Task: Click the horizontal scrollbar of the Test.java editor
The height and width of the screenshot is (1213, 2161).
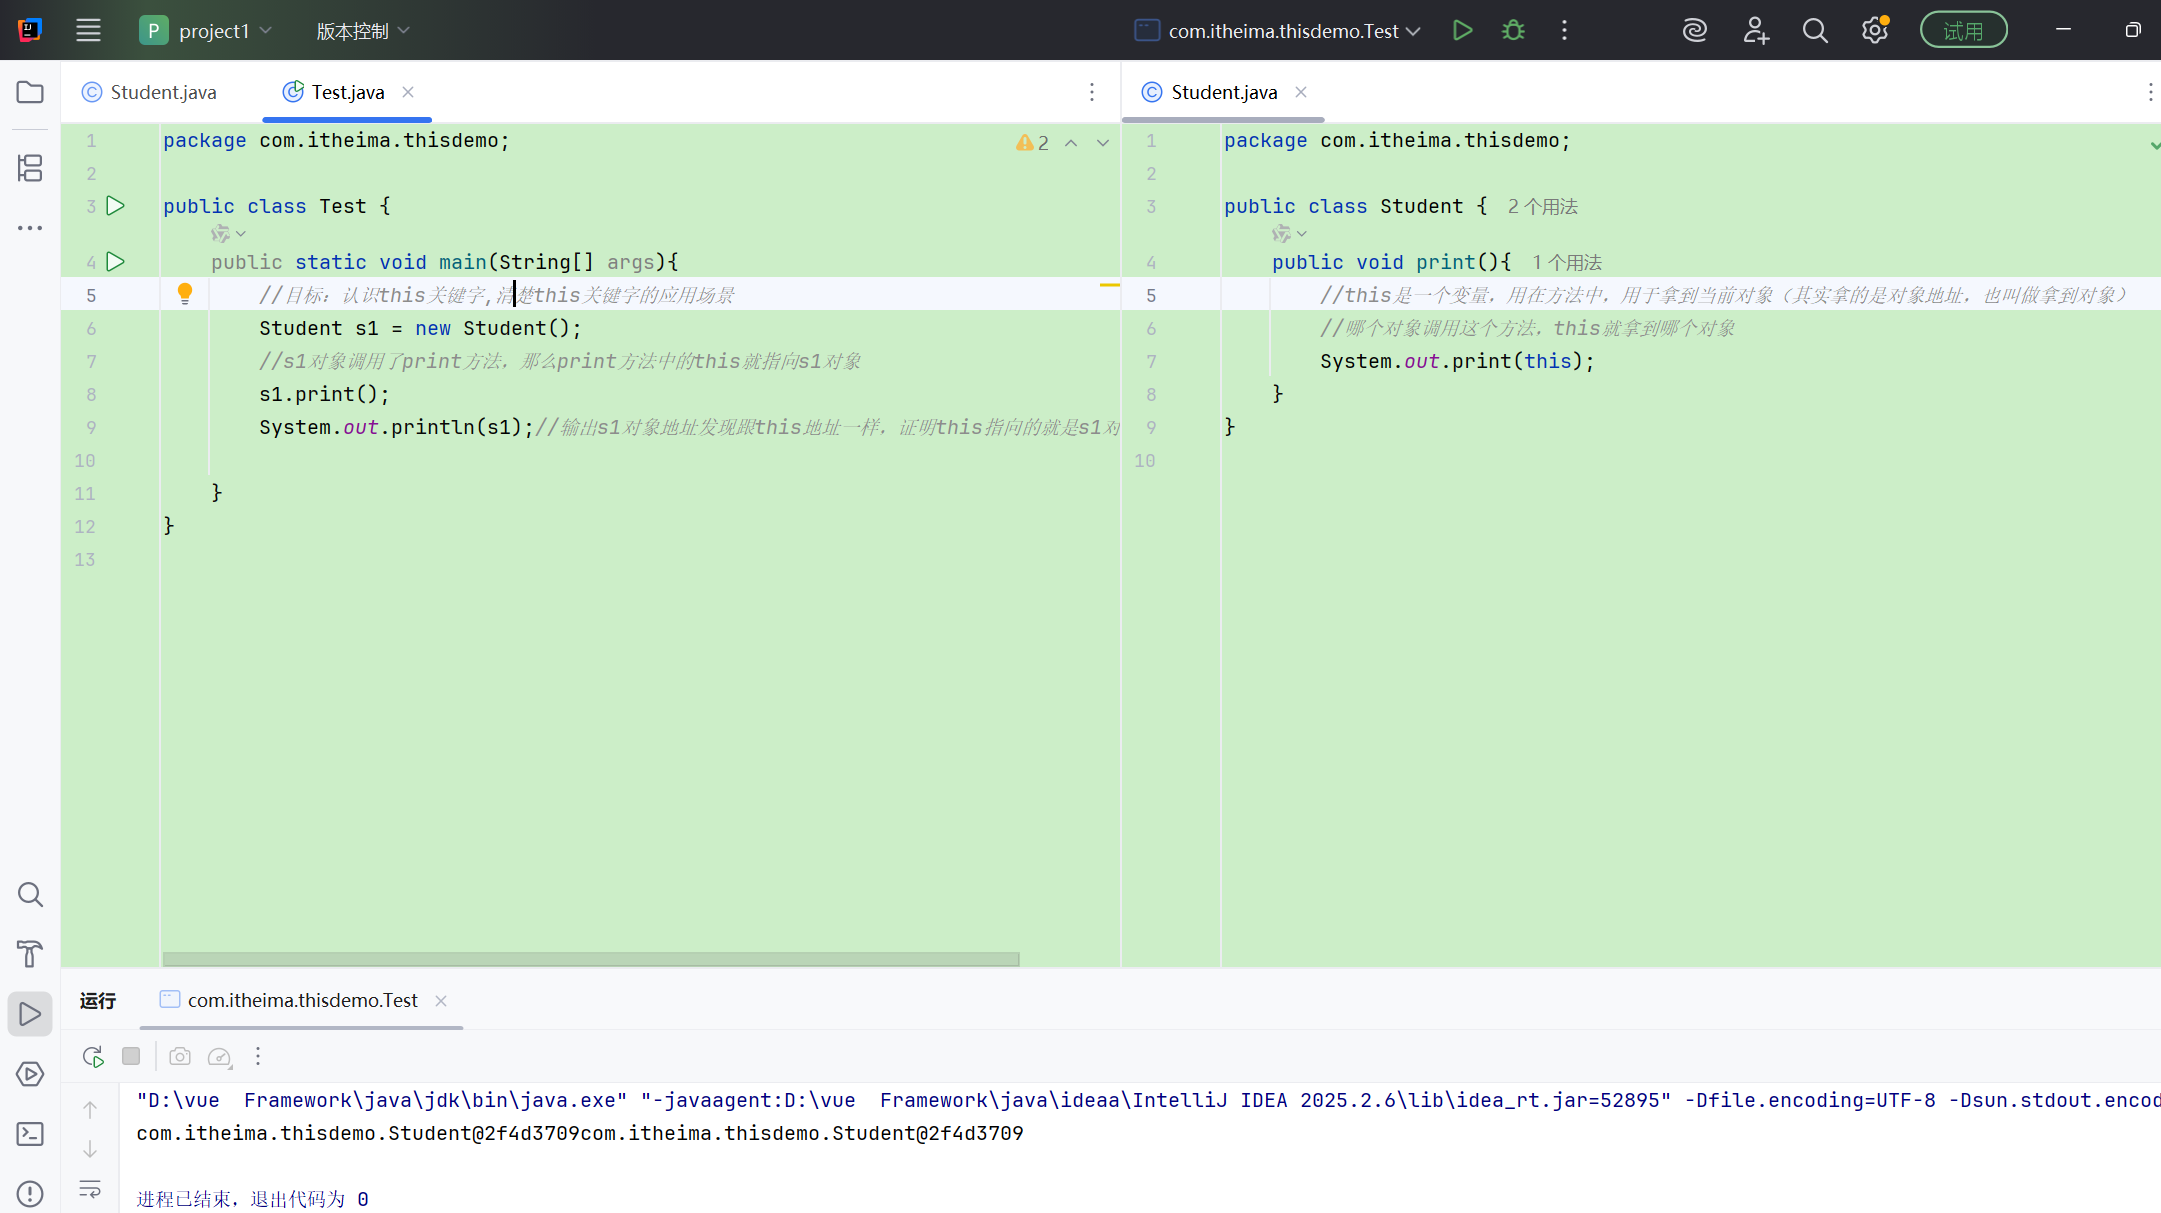Action: (x=590, y=959)
